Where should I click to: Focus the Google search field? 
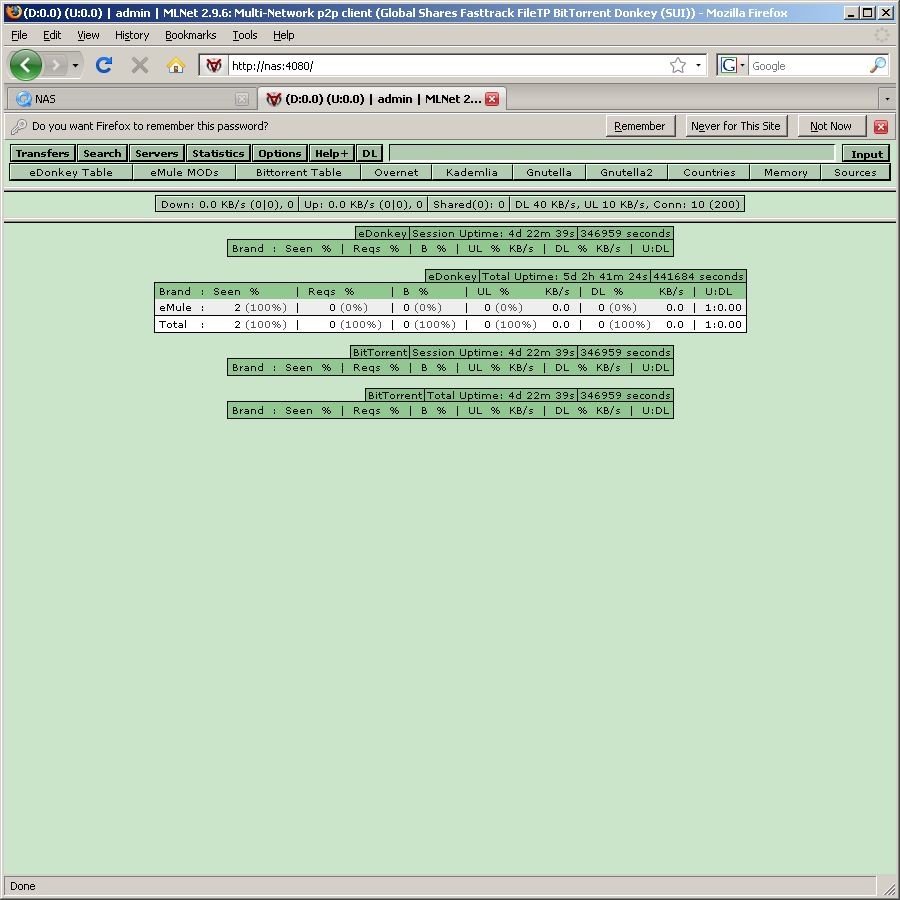(x=808, y=66)
